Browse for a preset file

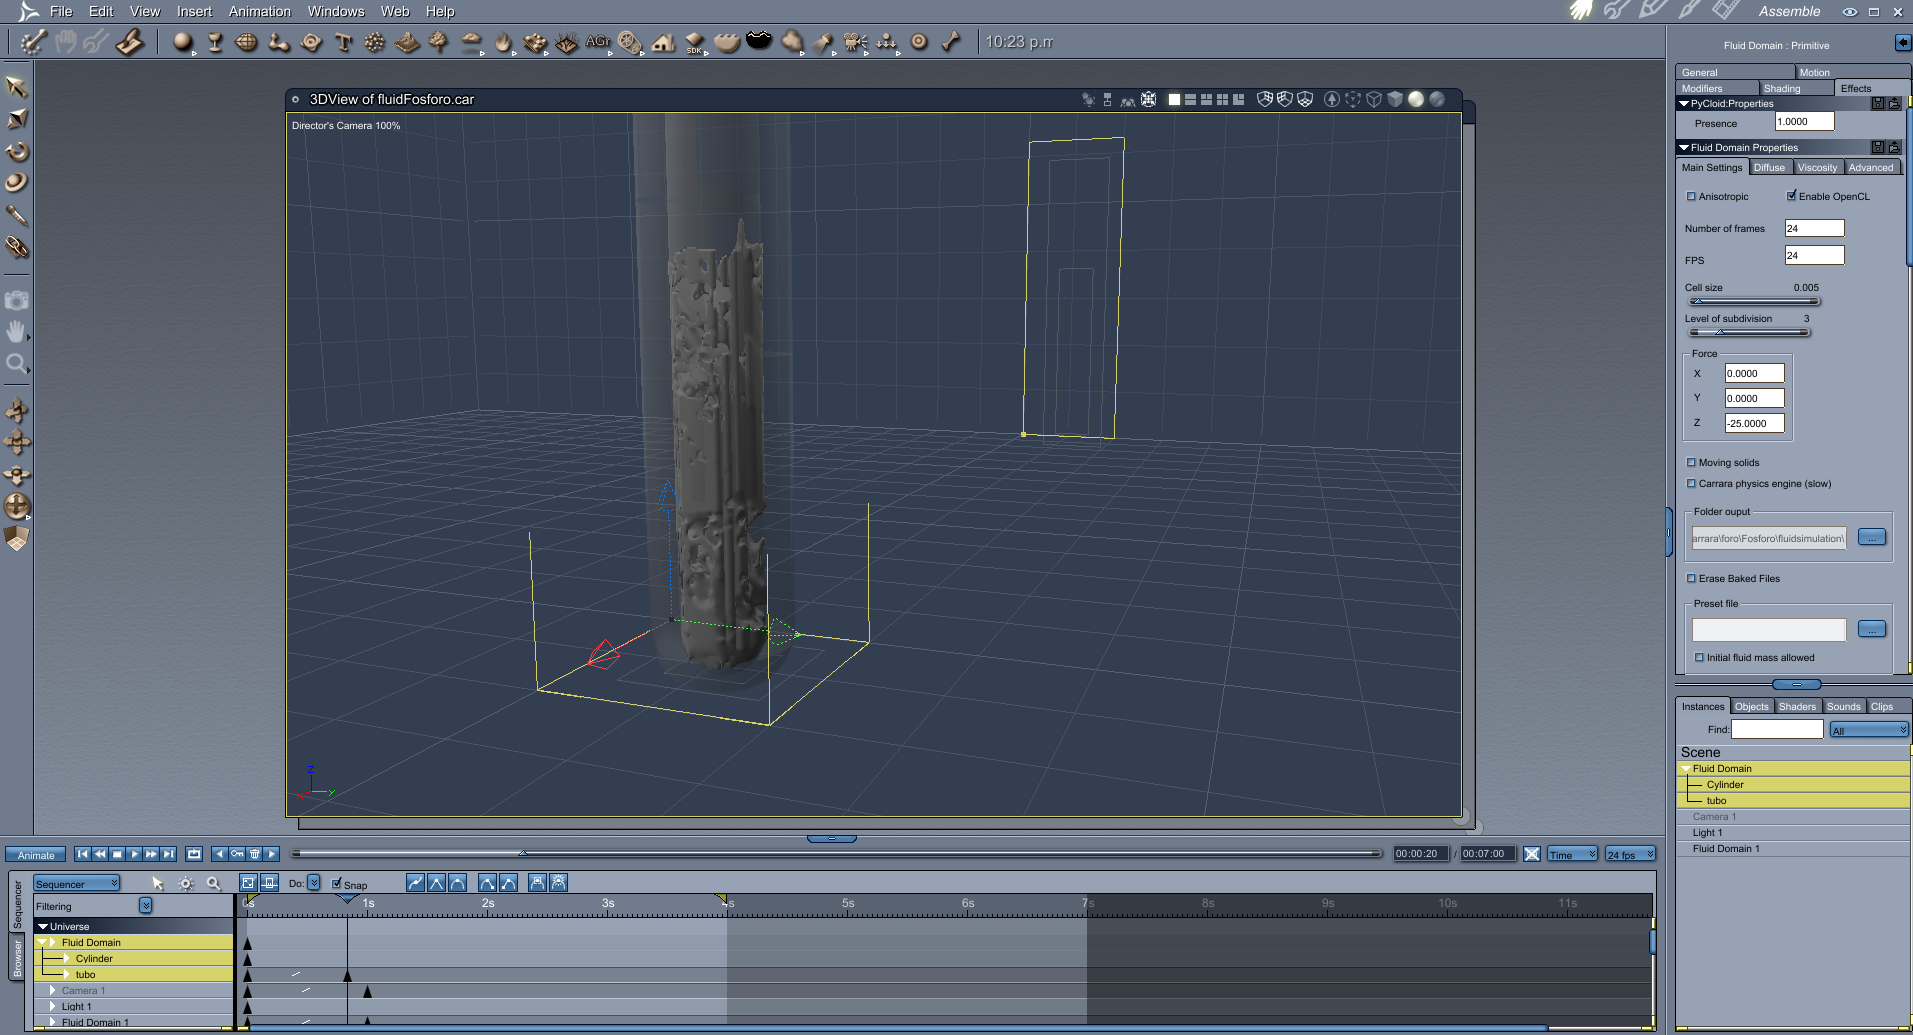1871,629
